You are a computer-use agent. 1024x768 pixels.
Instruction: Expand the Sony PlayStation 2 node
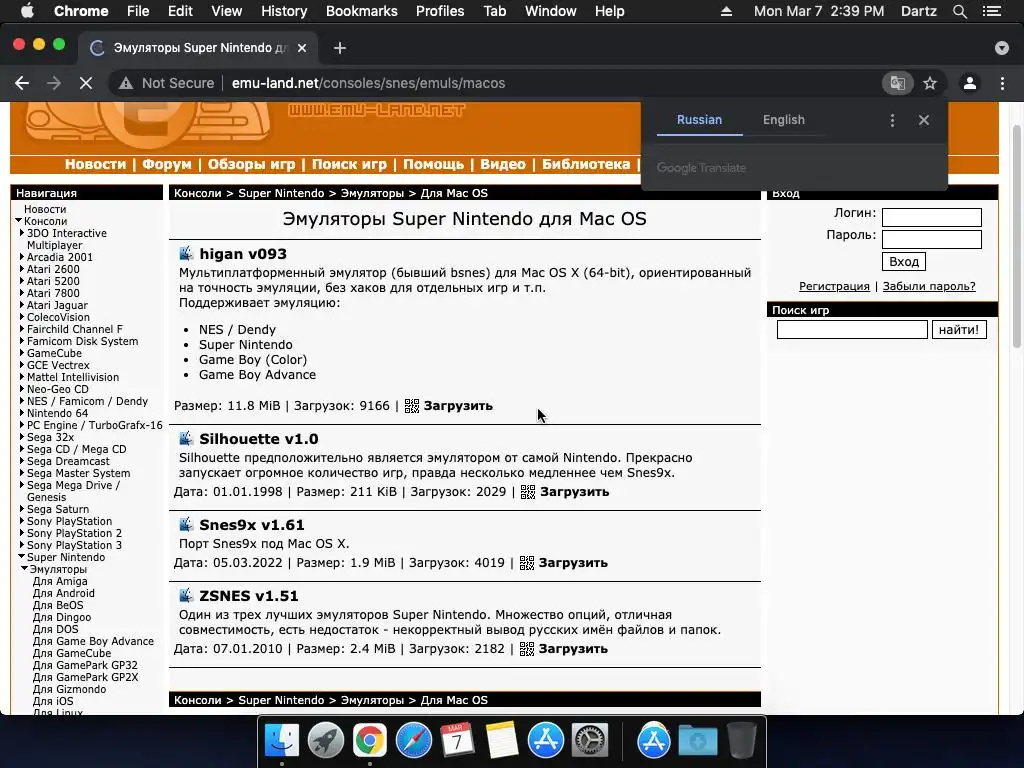click(22, 534)
